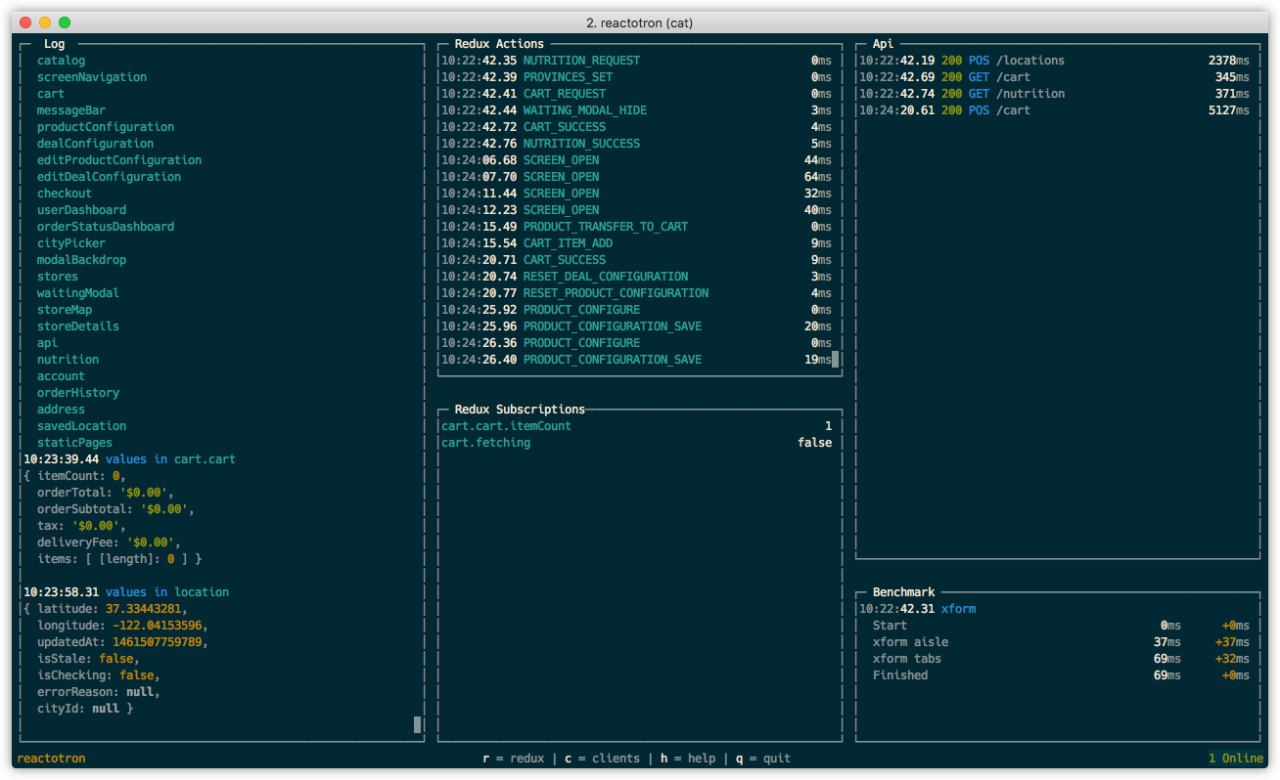
Task: Click 'c = clients' shortcut in footer
Action: (602, 758)
